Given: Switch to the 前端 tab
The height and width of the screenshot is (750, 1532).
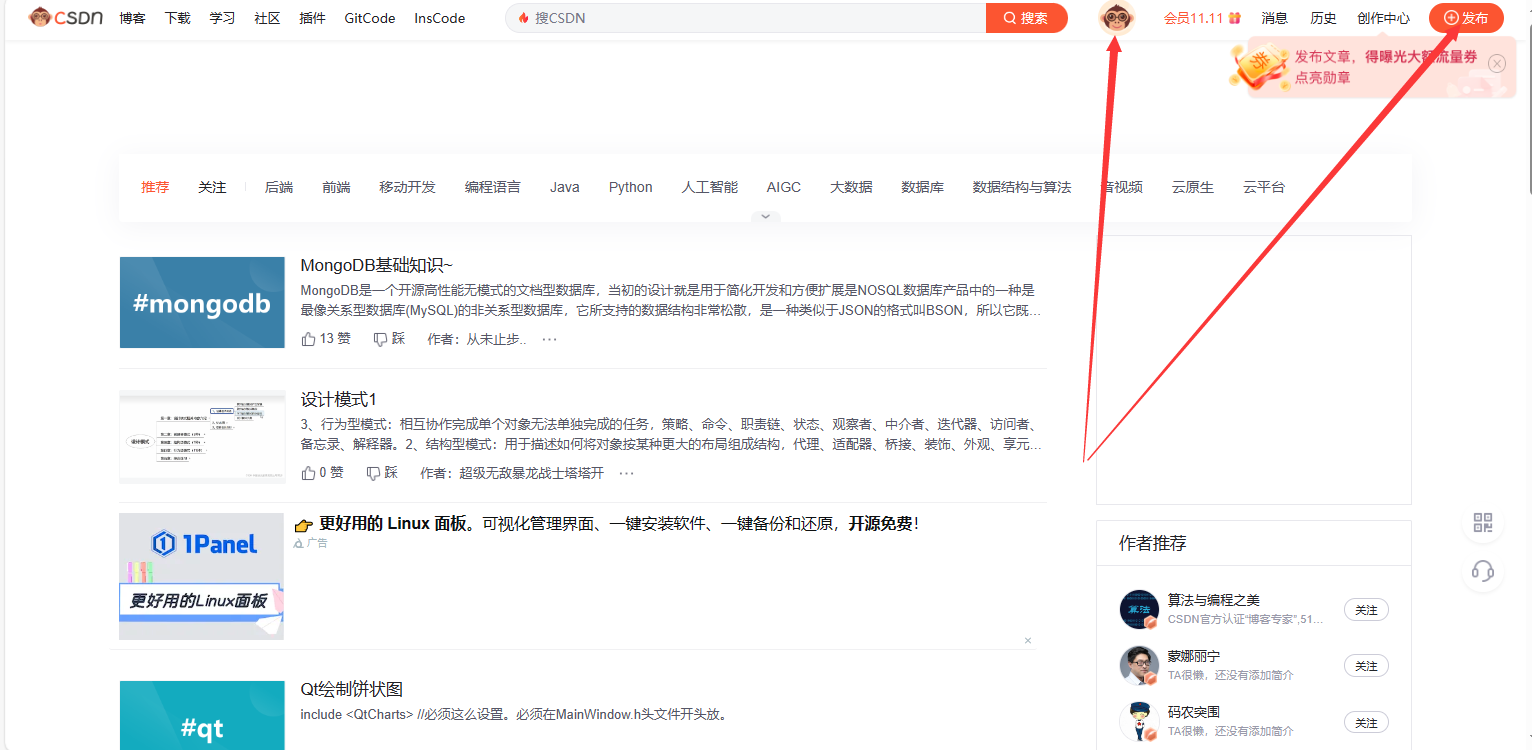Looking at the screenshot, I should point(336,187).
